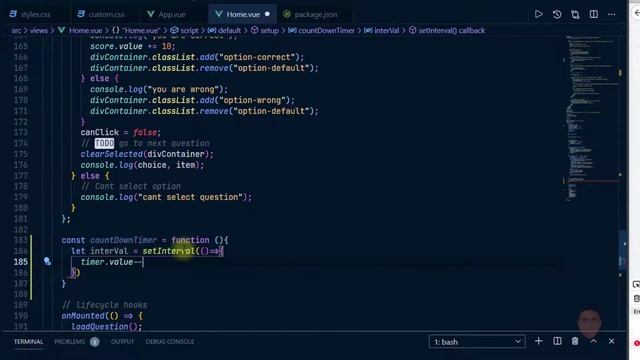Screen dimensions: 640x360
Task: Click back arrow in right browser window
Action: (636, 13)
